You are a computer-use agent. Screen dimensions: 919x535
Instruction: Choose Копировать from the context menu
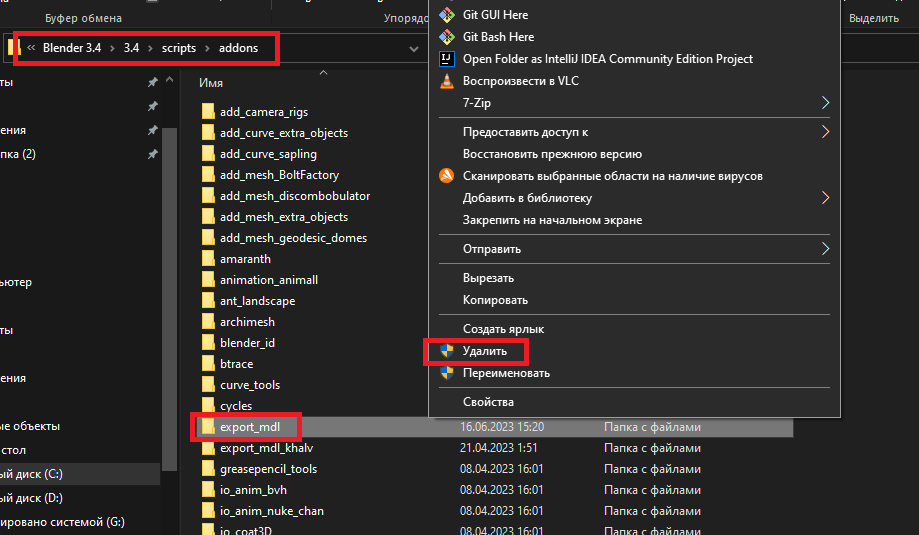click(495, 300)
